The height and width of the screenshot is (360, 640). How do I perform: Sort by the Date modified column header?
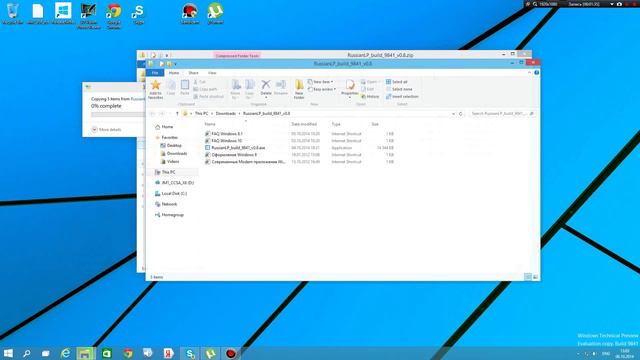(304, 124)
